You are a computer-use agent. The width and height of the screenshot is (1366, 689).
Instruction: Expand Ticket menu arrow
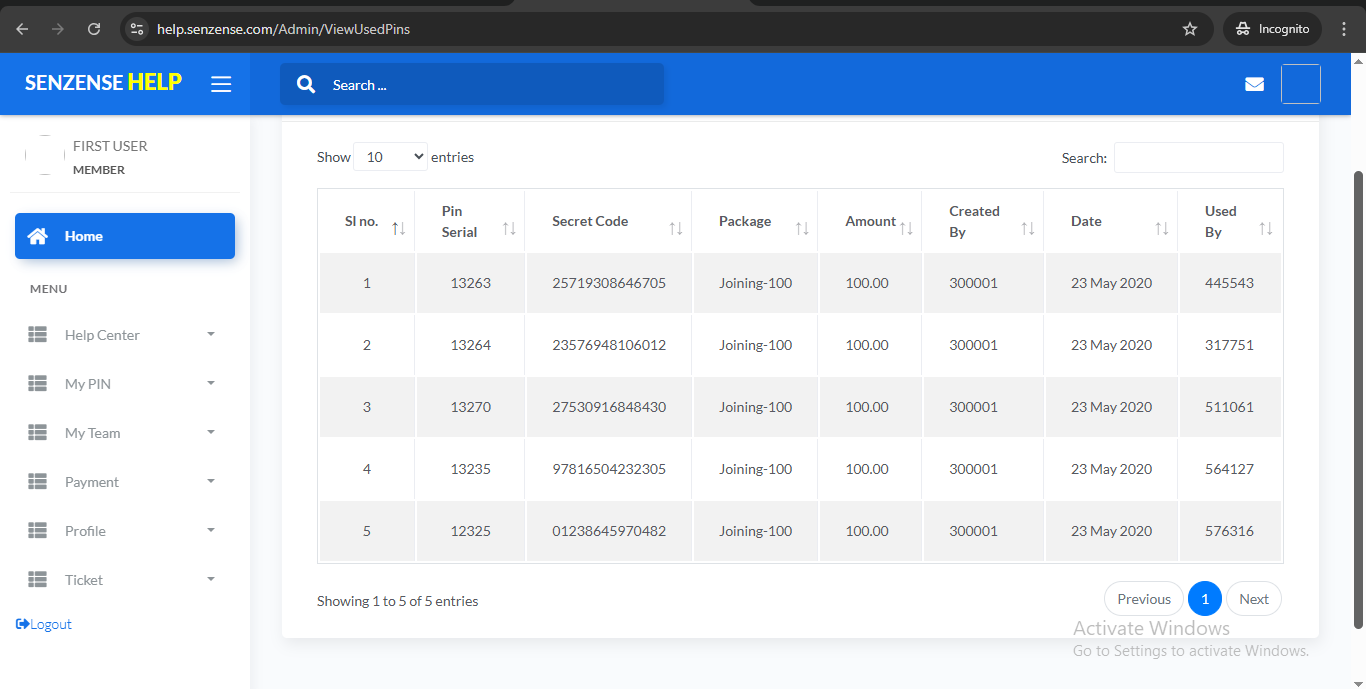[x=211, y=579]
